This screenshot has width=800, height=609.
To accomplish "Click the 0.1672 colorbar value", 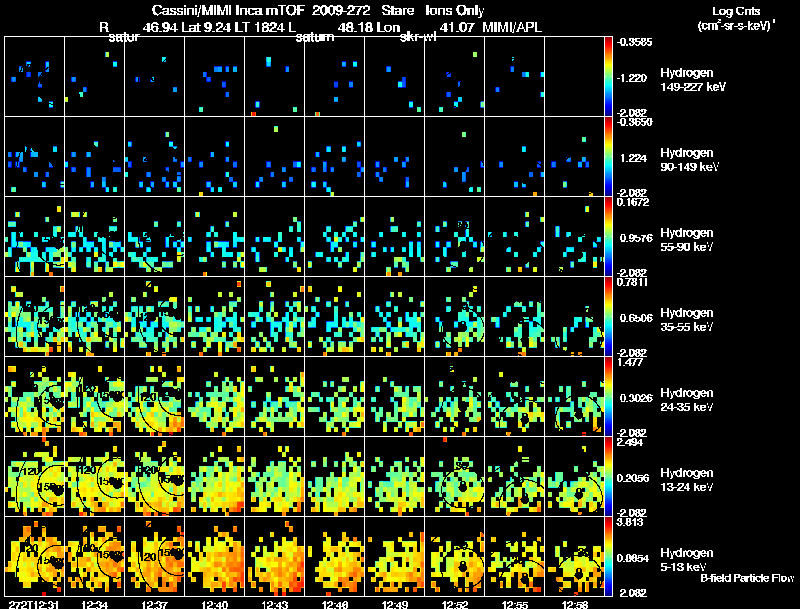I will click(x=633, y=202).
